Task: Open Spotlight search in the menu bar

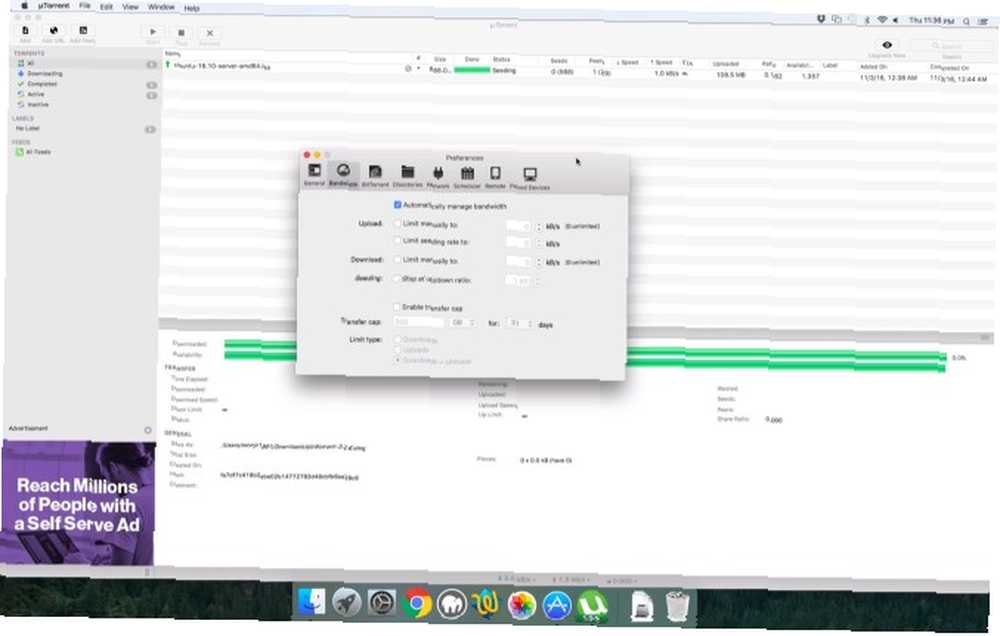Action: (x=967, y=21)
